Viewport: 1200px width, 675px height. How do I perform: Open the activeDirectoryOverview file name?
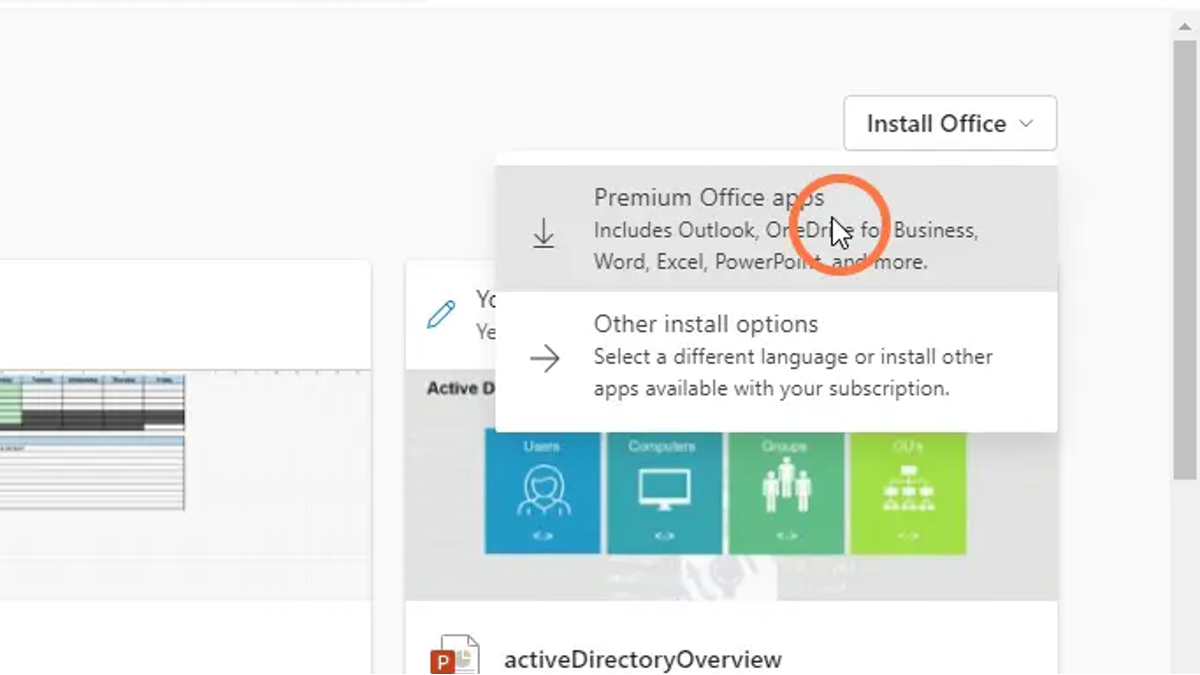coord(643,659)
